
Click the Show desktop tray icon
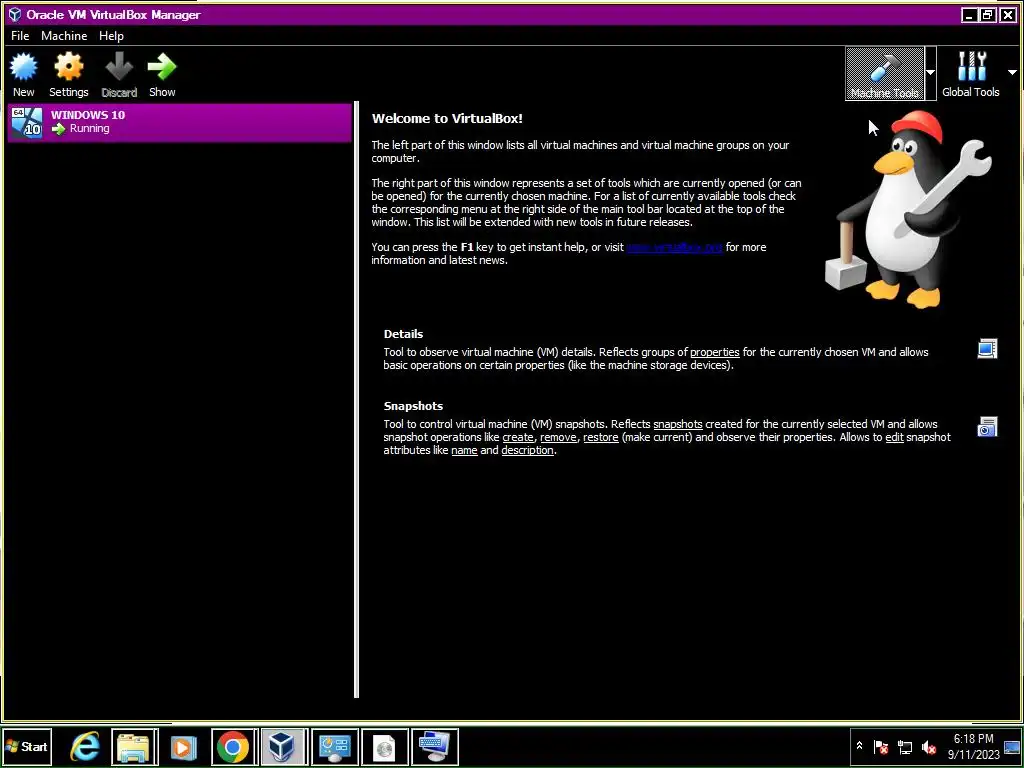coord(1012,747)
